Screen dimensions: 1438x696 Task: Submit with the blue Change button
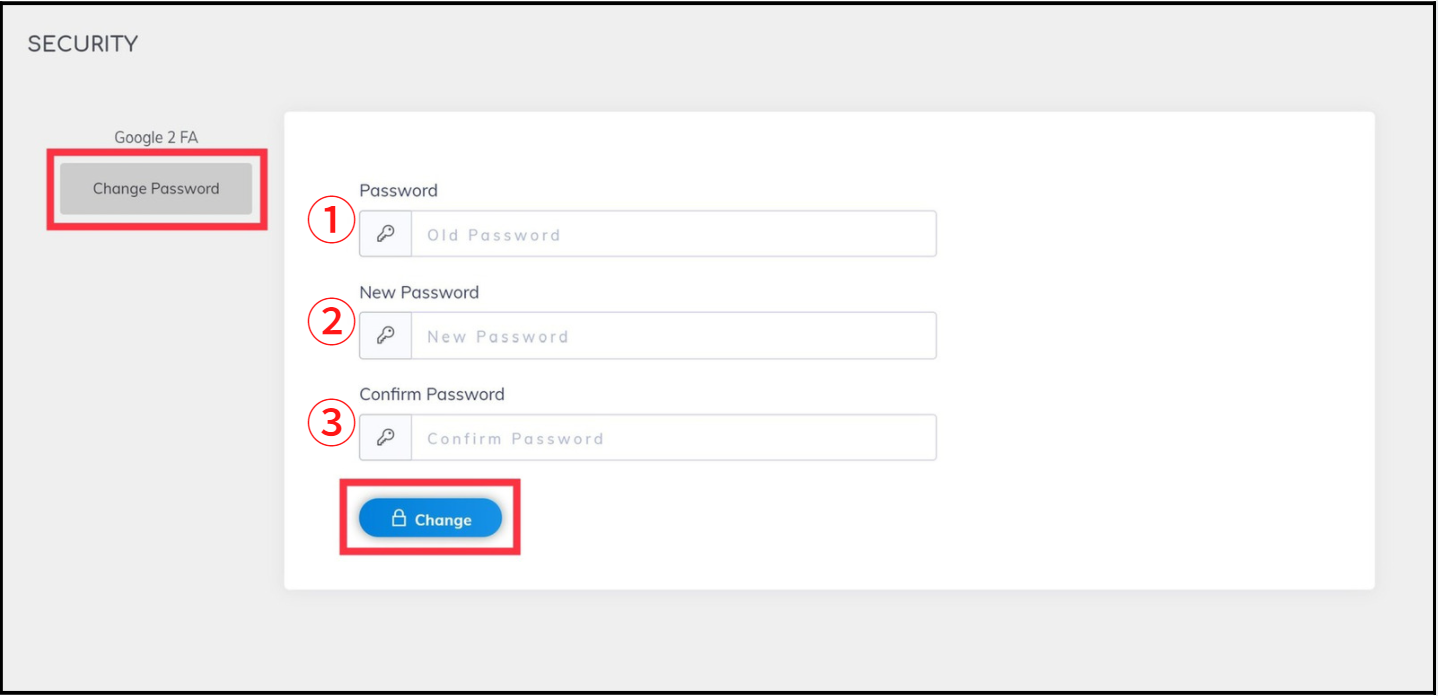coord(430,518)
